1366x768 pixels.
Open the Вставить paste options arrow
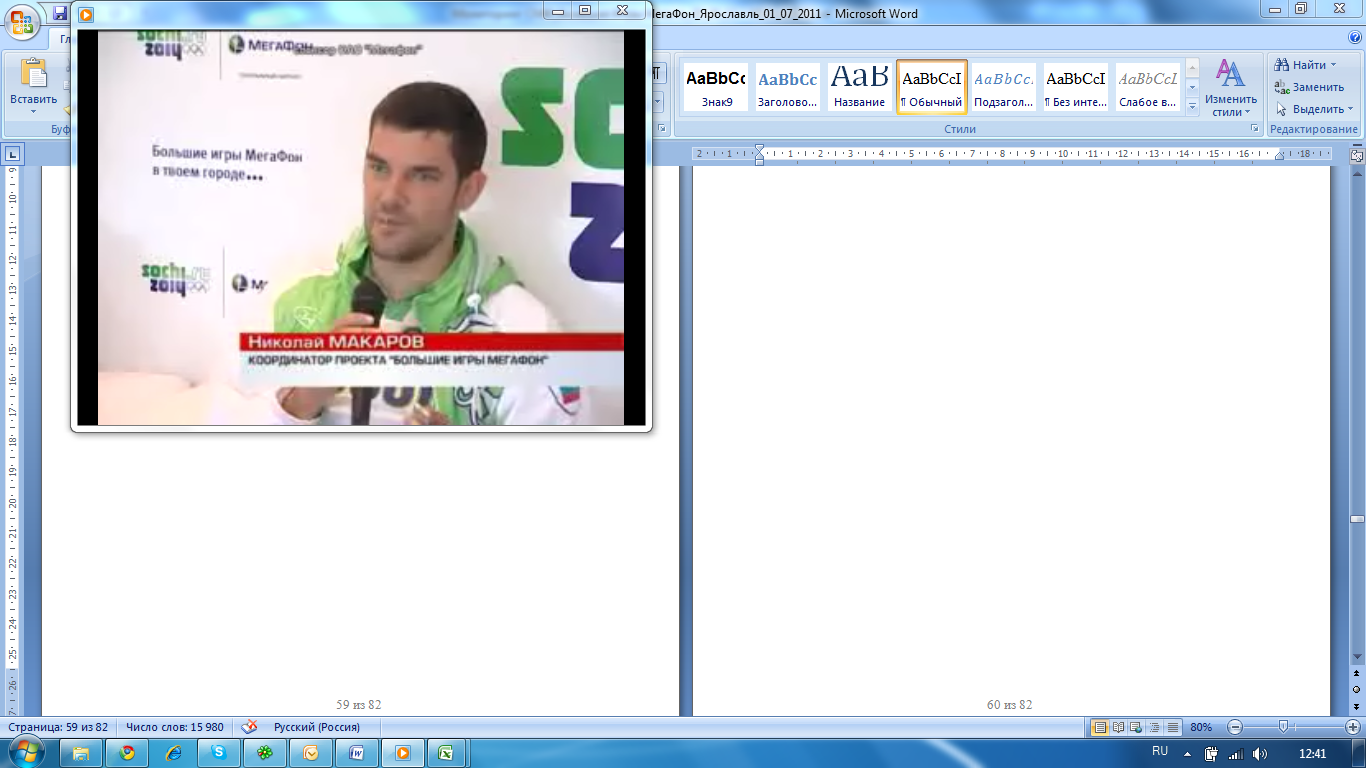(x=34, y=113)
